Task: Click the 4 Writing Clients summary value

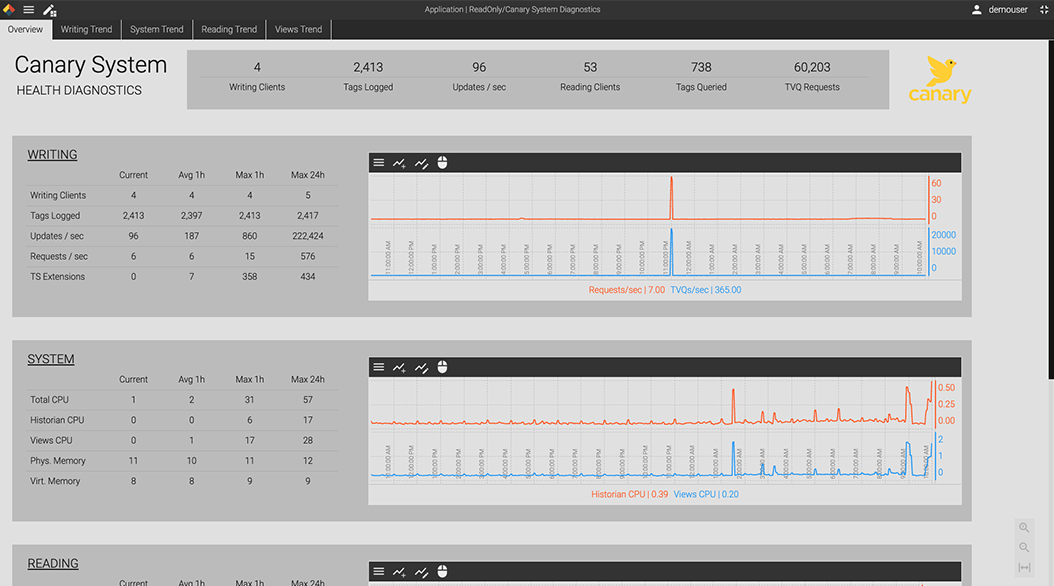Action: click(x=257, y=67)
